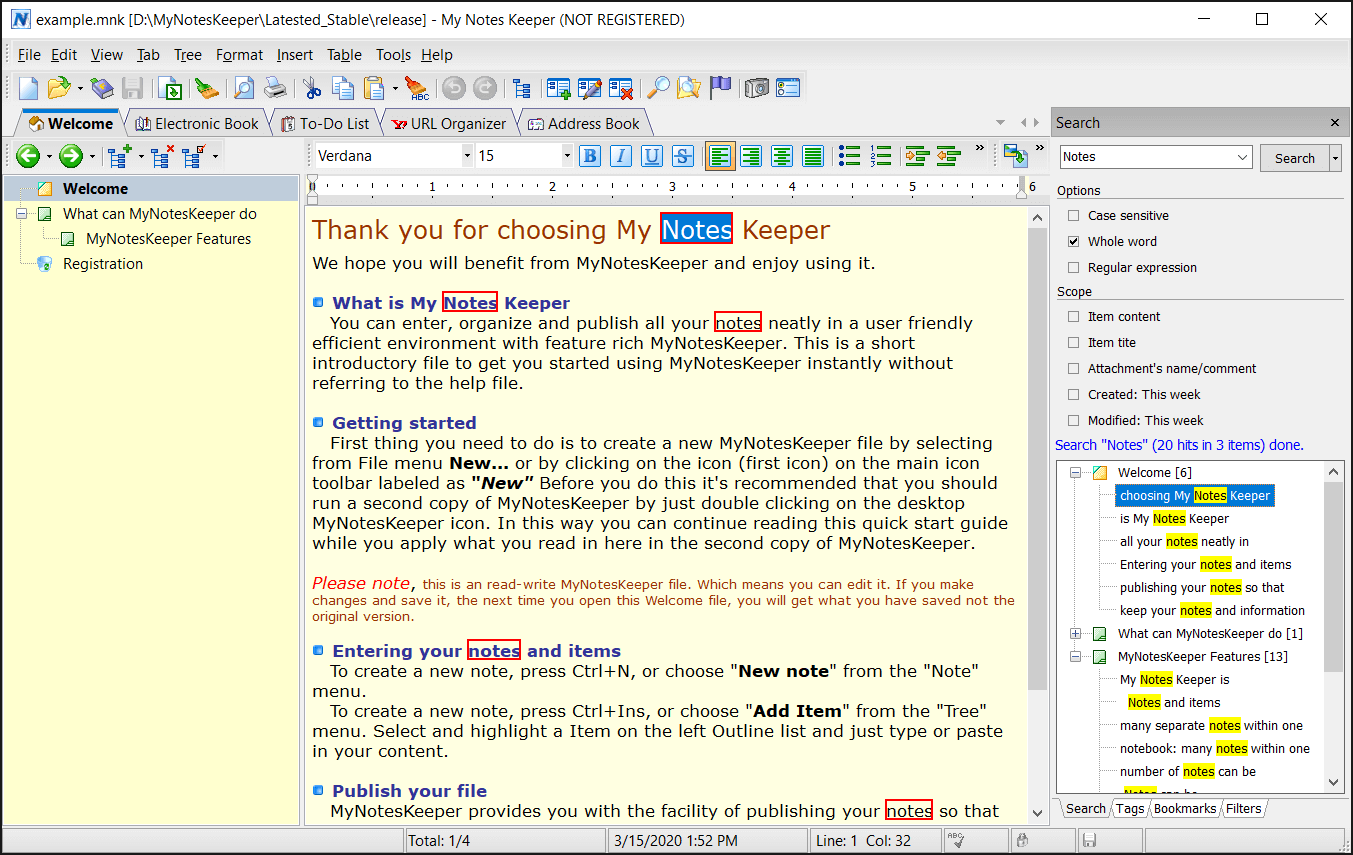This screenshot has width=1353, height=855.
Task: Enable the Case sensitive option
Action: click(x=1074, y=216)
